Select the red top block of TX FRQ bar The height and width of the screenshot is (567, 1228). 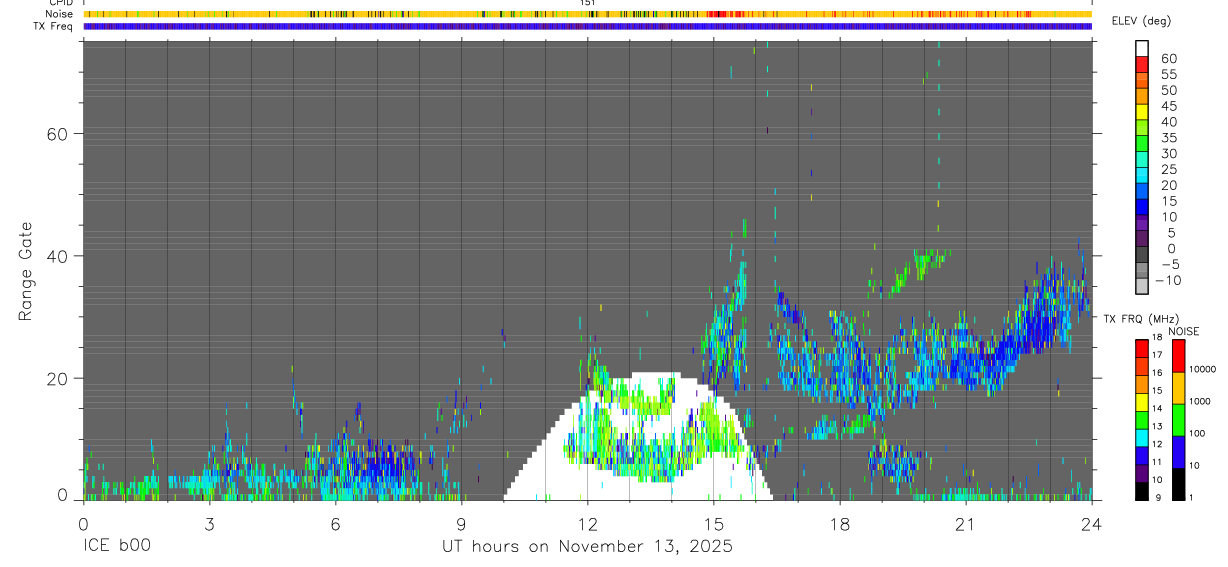[x=1143, y=349]
